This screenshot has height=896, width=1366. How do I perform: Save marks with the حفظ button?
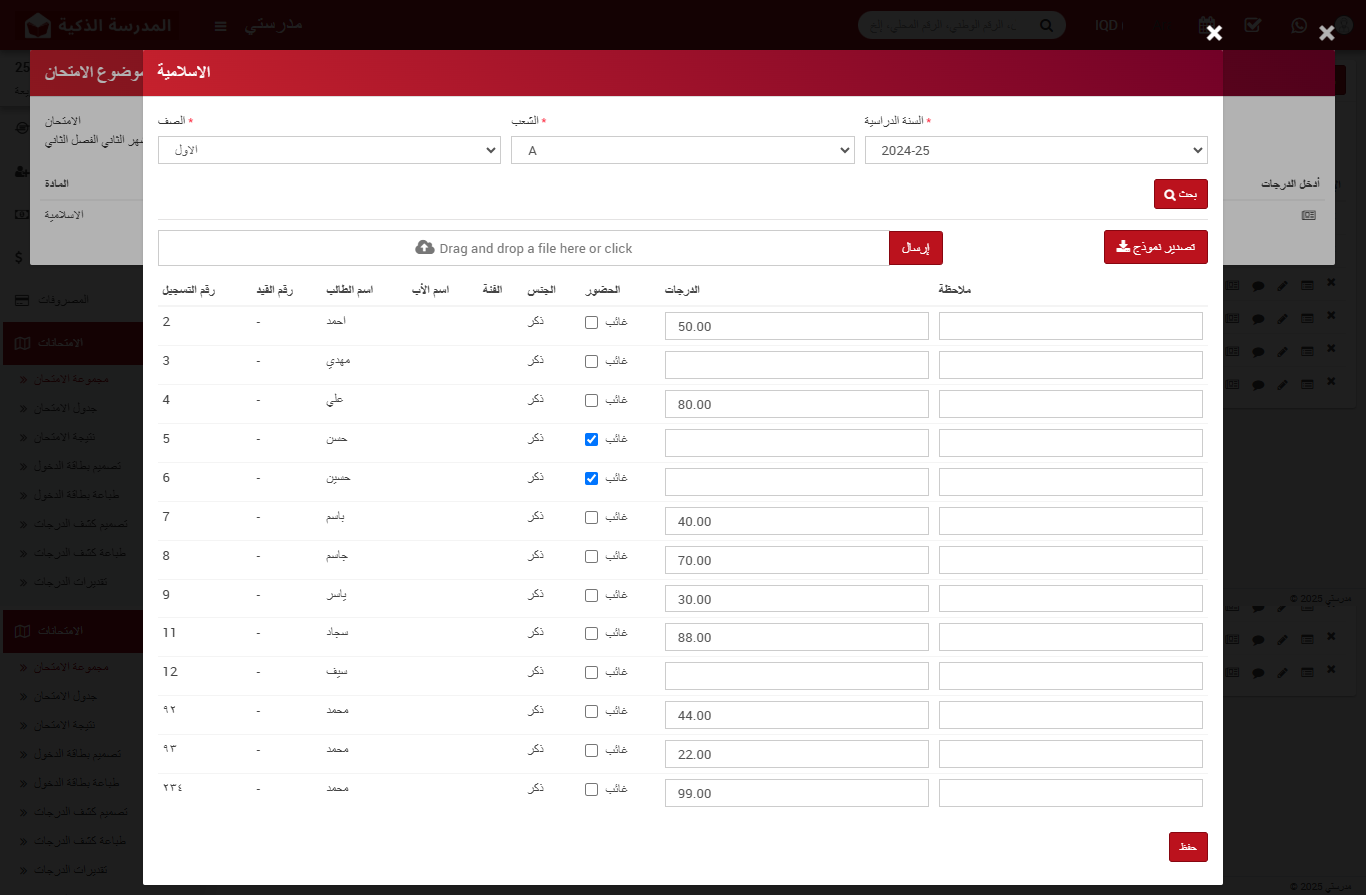click(1188, 847)
